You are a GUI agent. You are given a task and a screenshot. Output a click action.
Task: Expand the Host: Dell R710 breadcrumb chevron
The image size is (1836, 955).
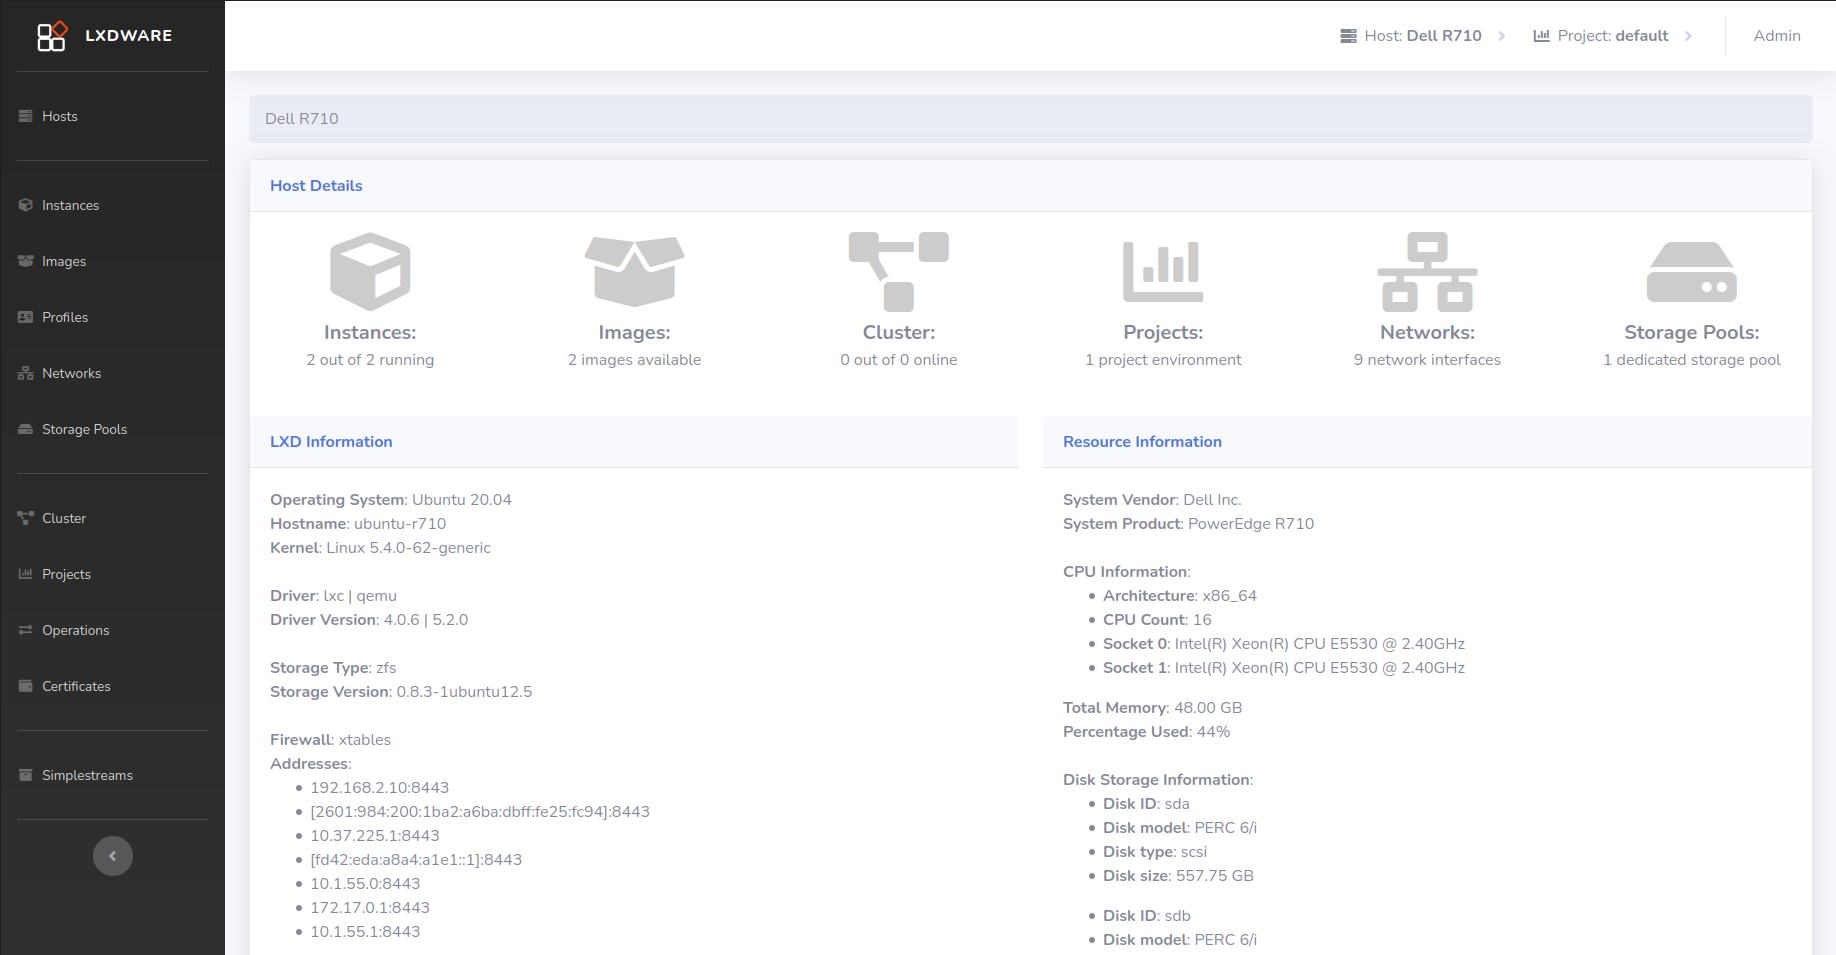point(1502,35)
